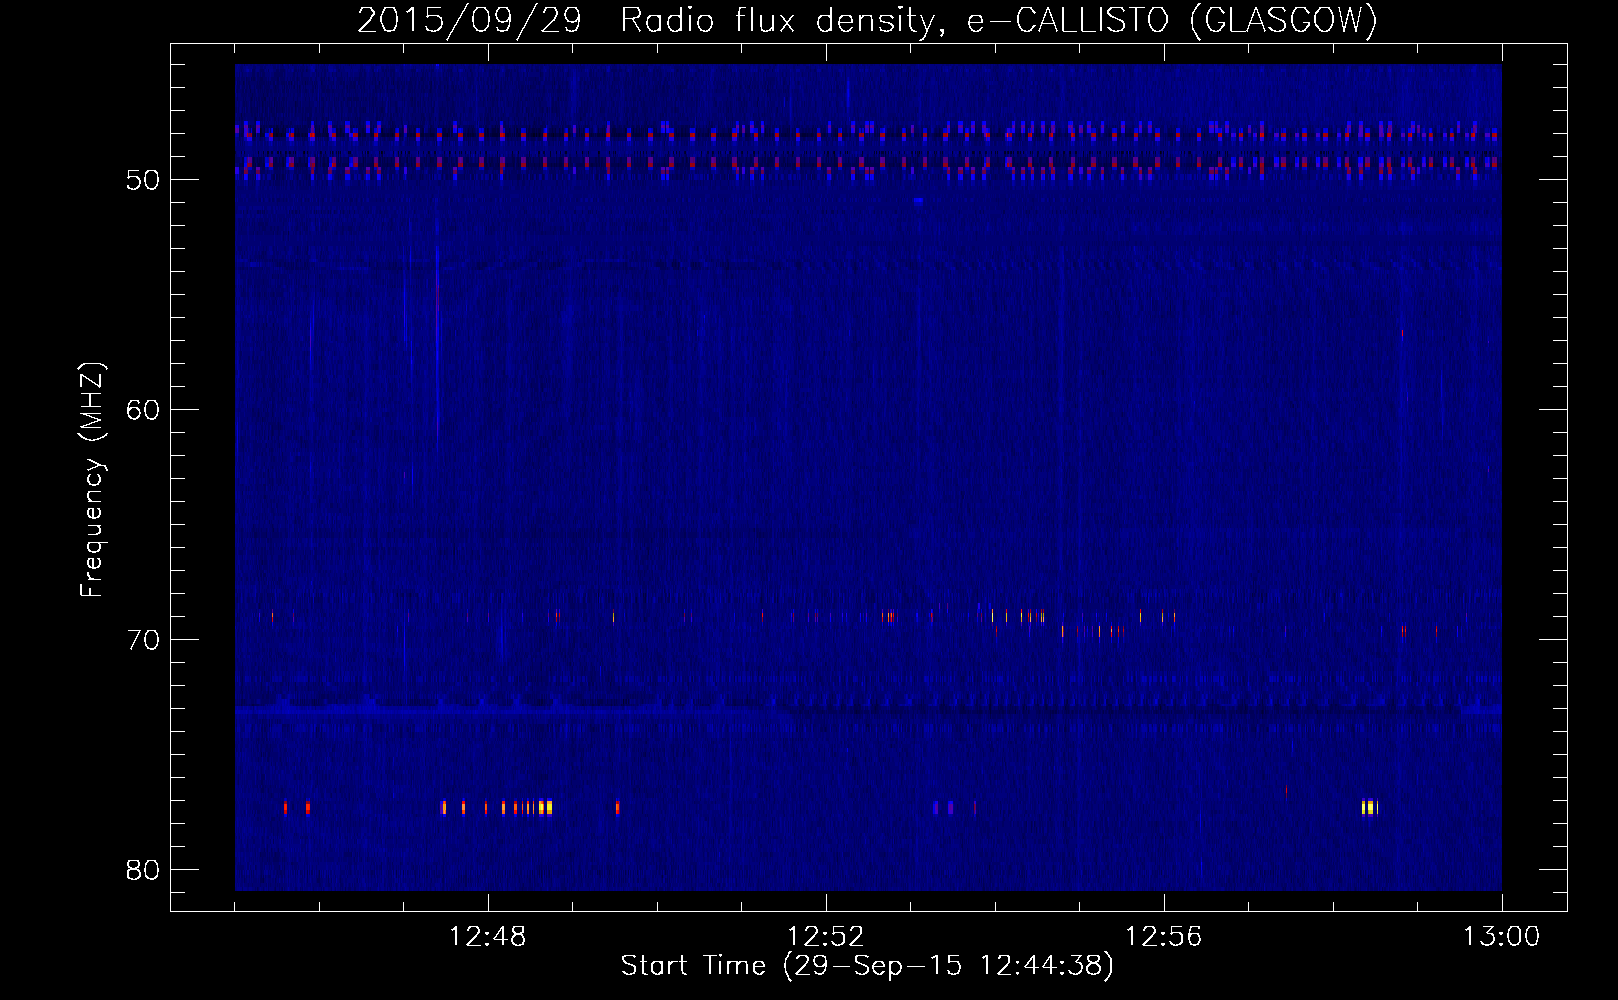Viewport: 1618px width, 1000px height.
Task: Click the '70' frequency tick label
Action: click(x=143, y=640)
